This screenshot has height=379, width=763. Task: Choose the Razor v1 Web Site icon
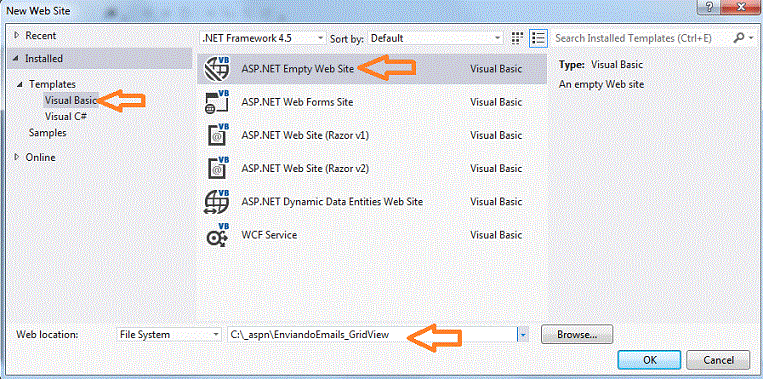pos(216,136)
